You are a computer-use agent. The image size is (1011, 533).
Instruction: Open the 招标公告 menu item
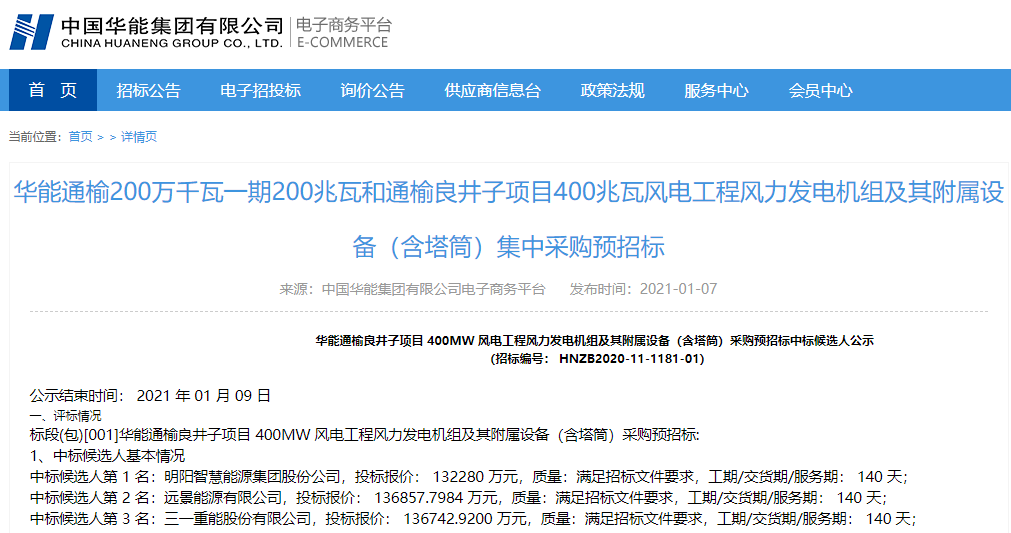point(148,90)
